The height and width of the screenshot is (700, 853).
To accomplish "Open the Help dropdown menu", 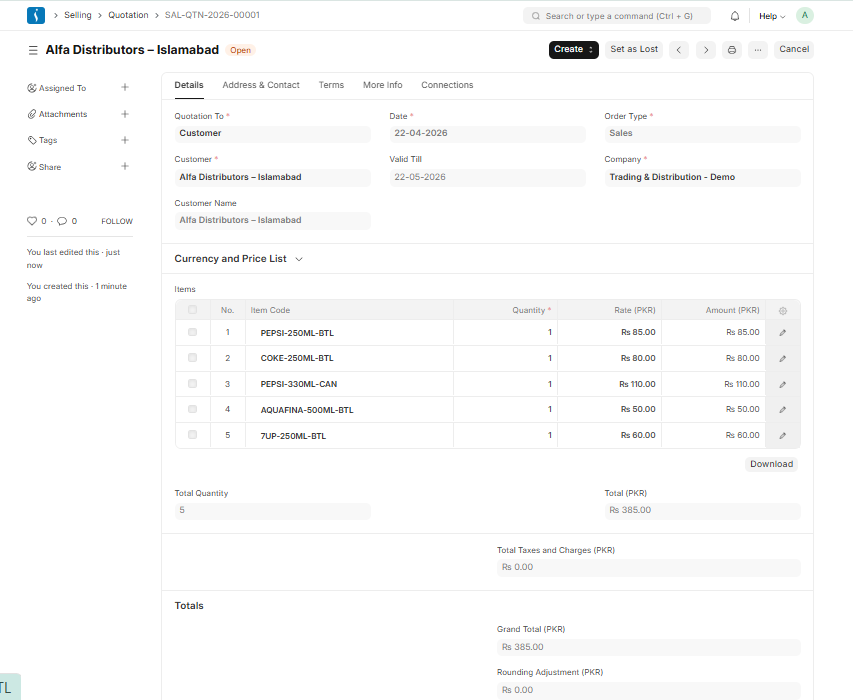I will 770,15.
